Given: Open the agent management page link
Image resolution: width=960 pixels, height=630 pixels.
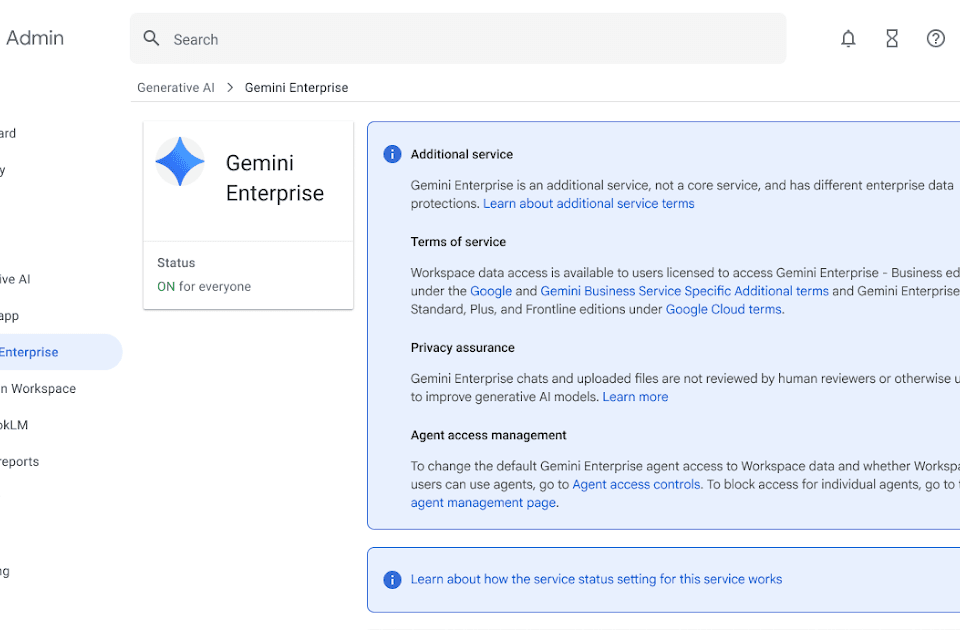Looking at the screenshot, I should [483, 503].
